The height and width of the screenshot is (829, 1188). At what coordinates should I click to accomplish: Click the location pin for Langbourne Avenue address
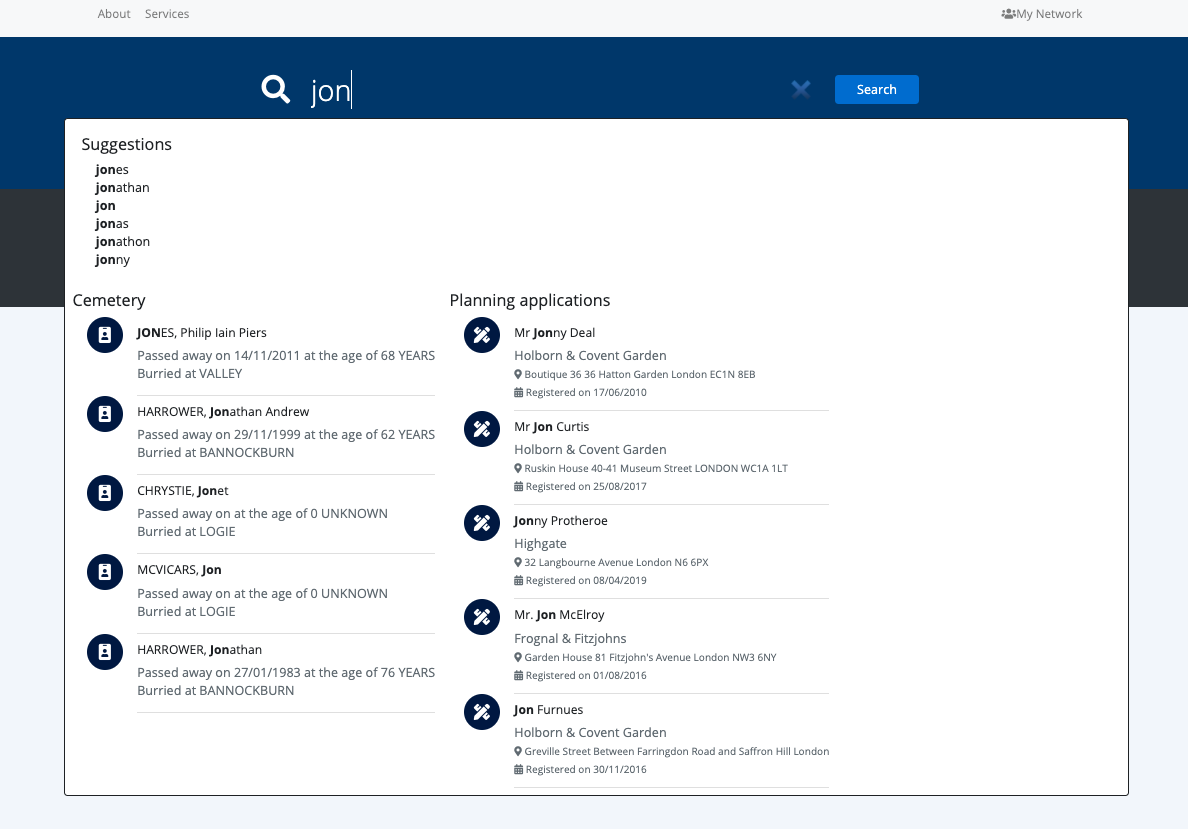click(x=518, y=562)
